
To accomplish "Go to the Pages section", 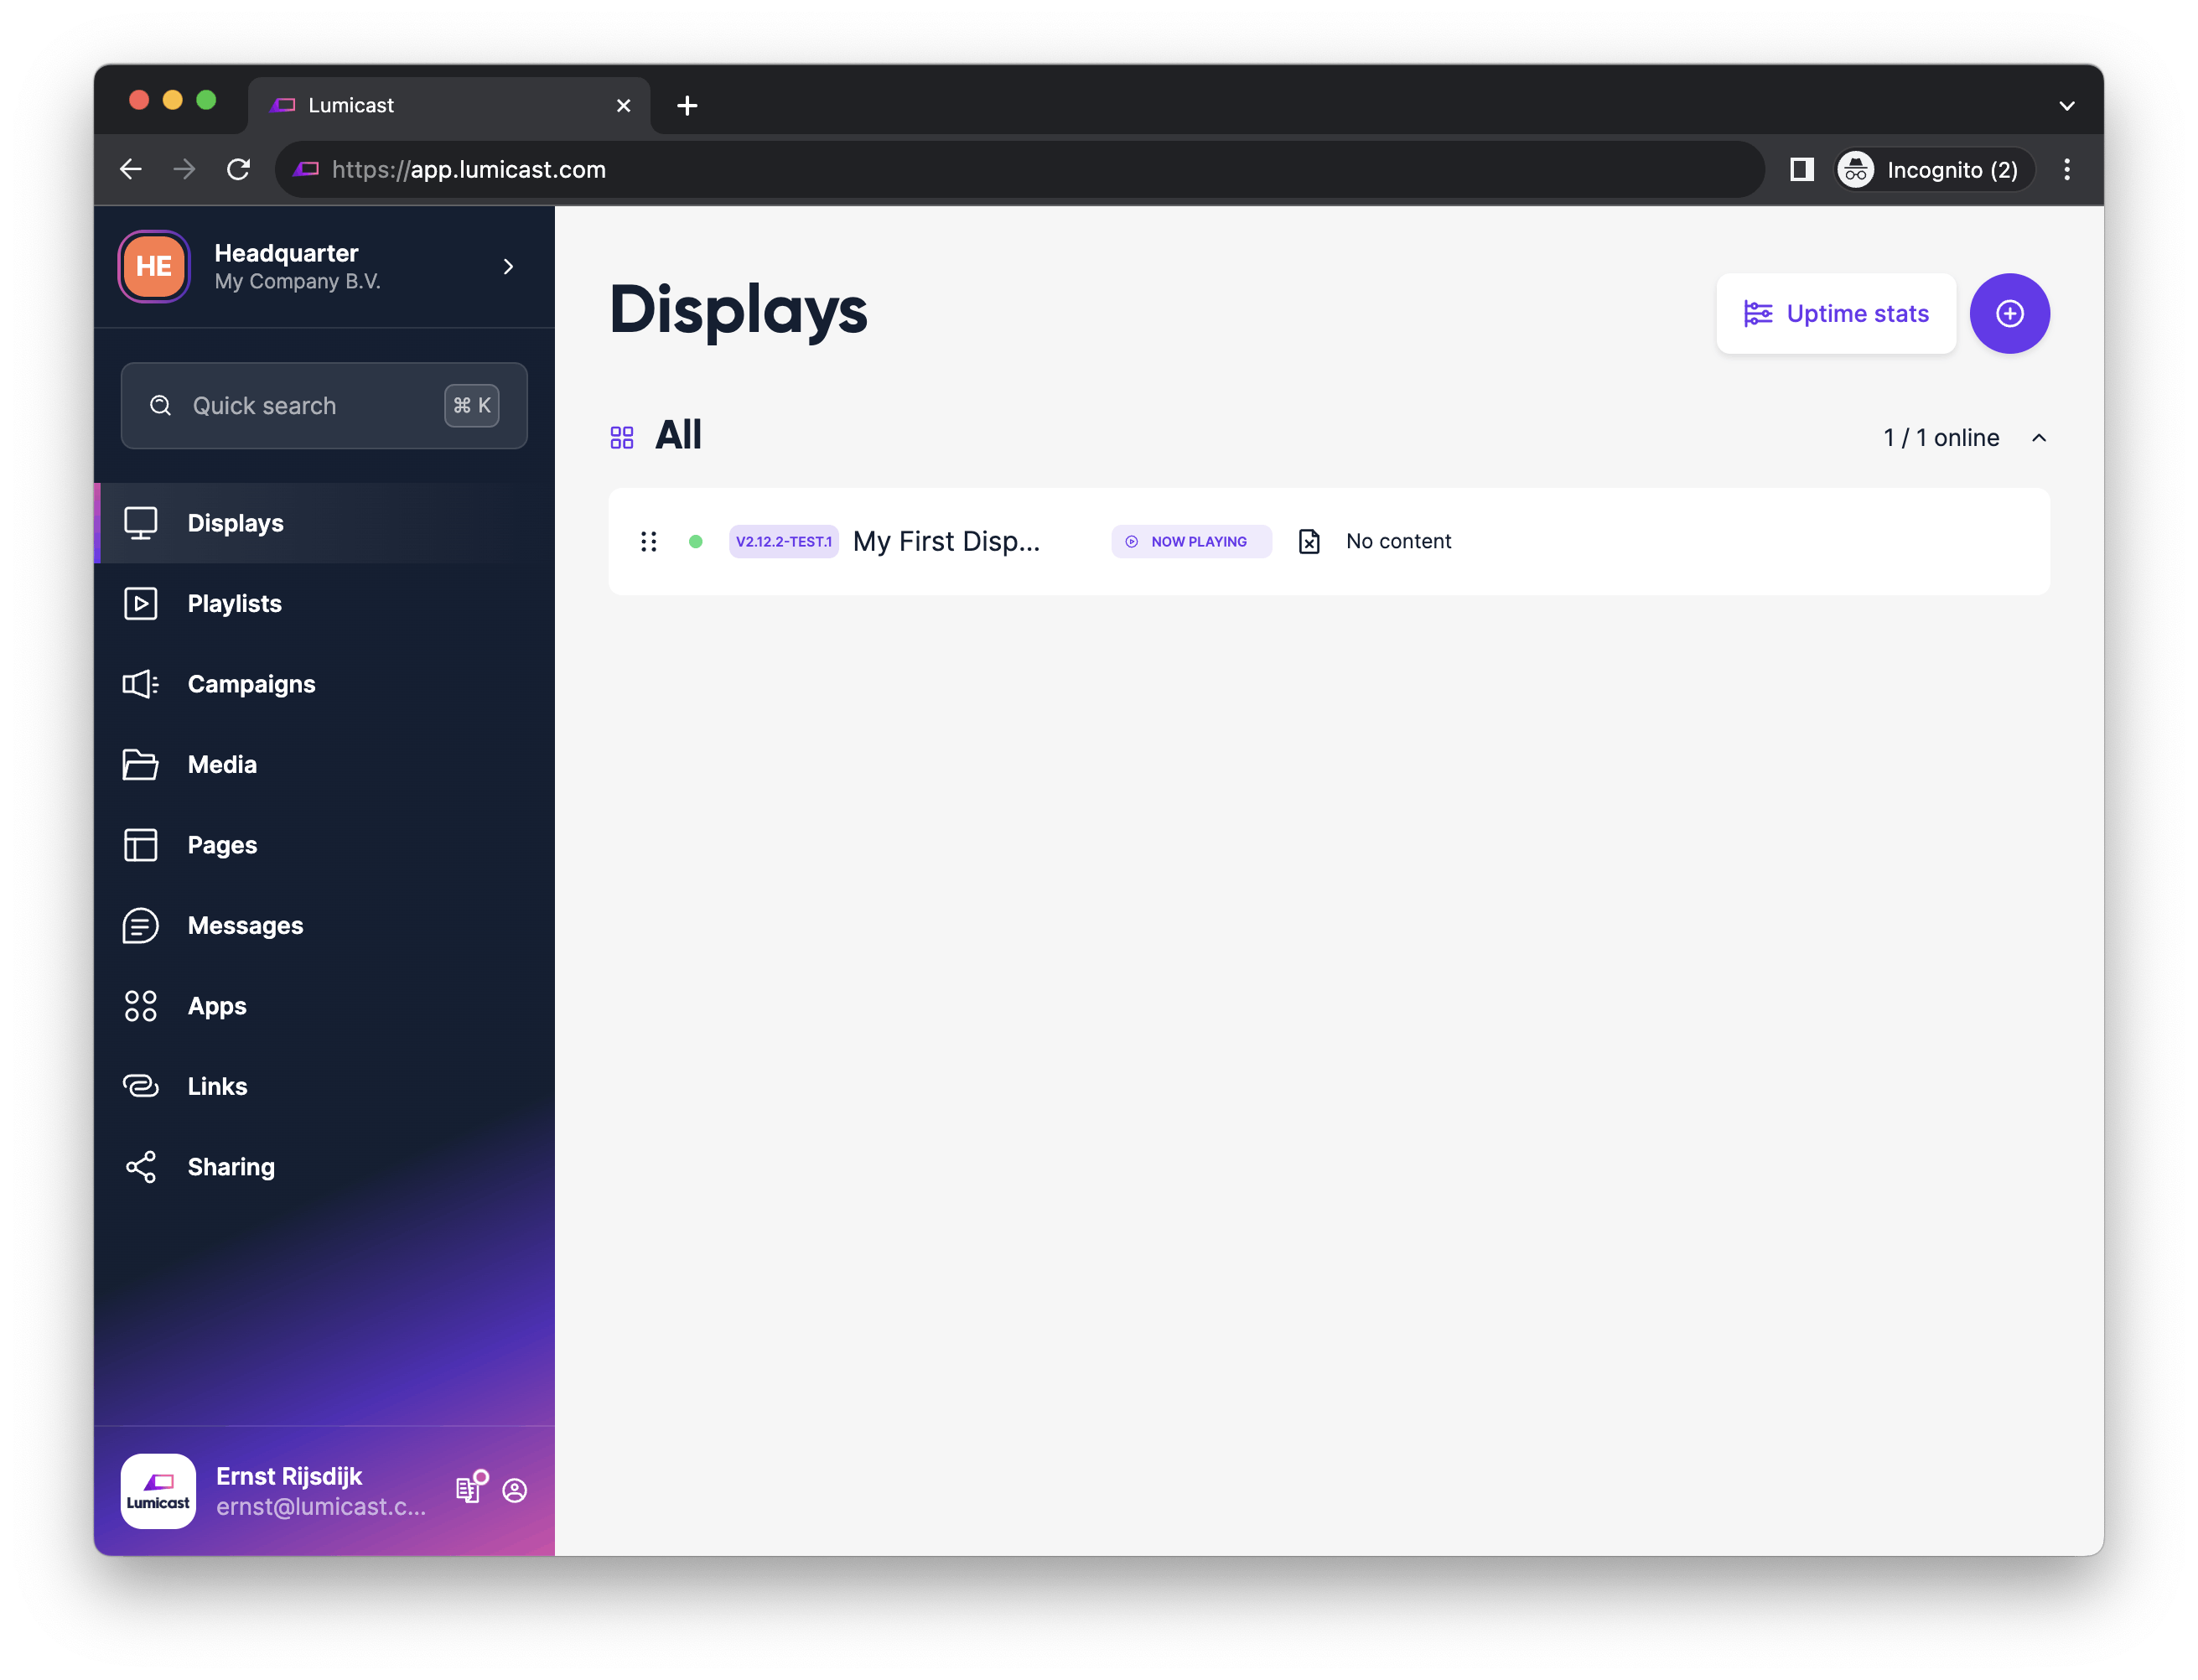I will (x=222, y=845).
